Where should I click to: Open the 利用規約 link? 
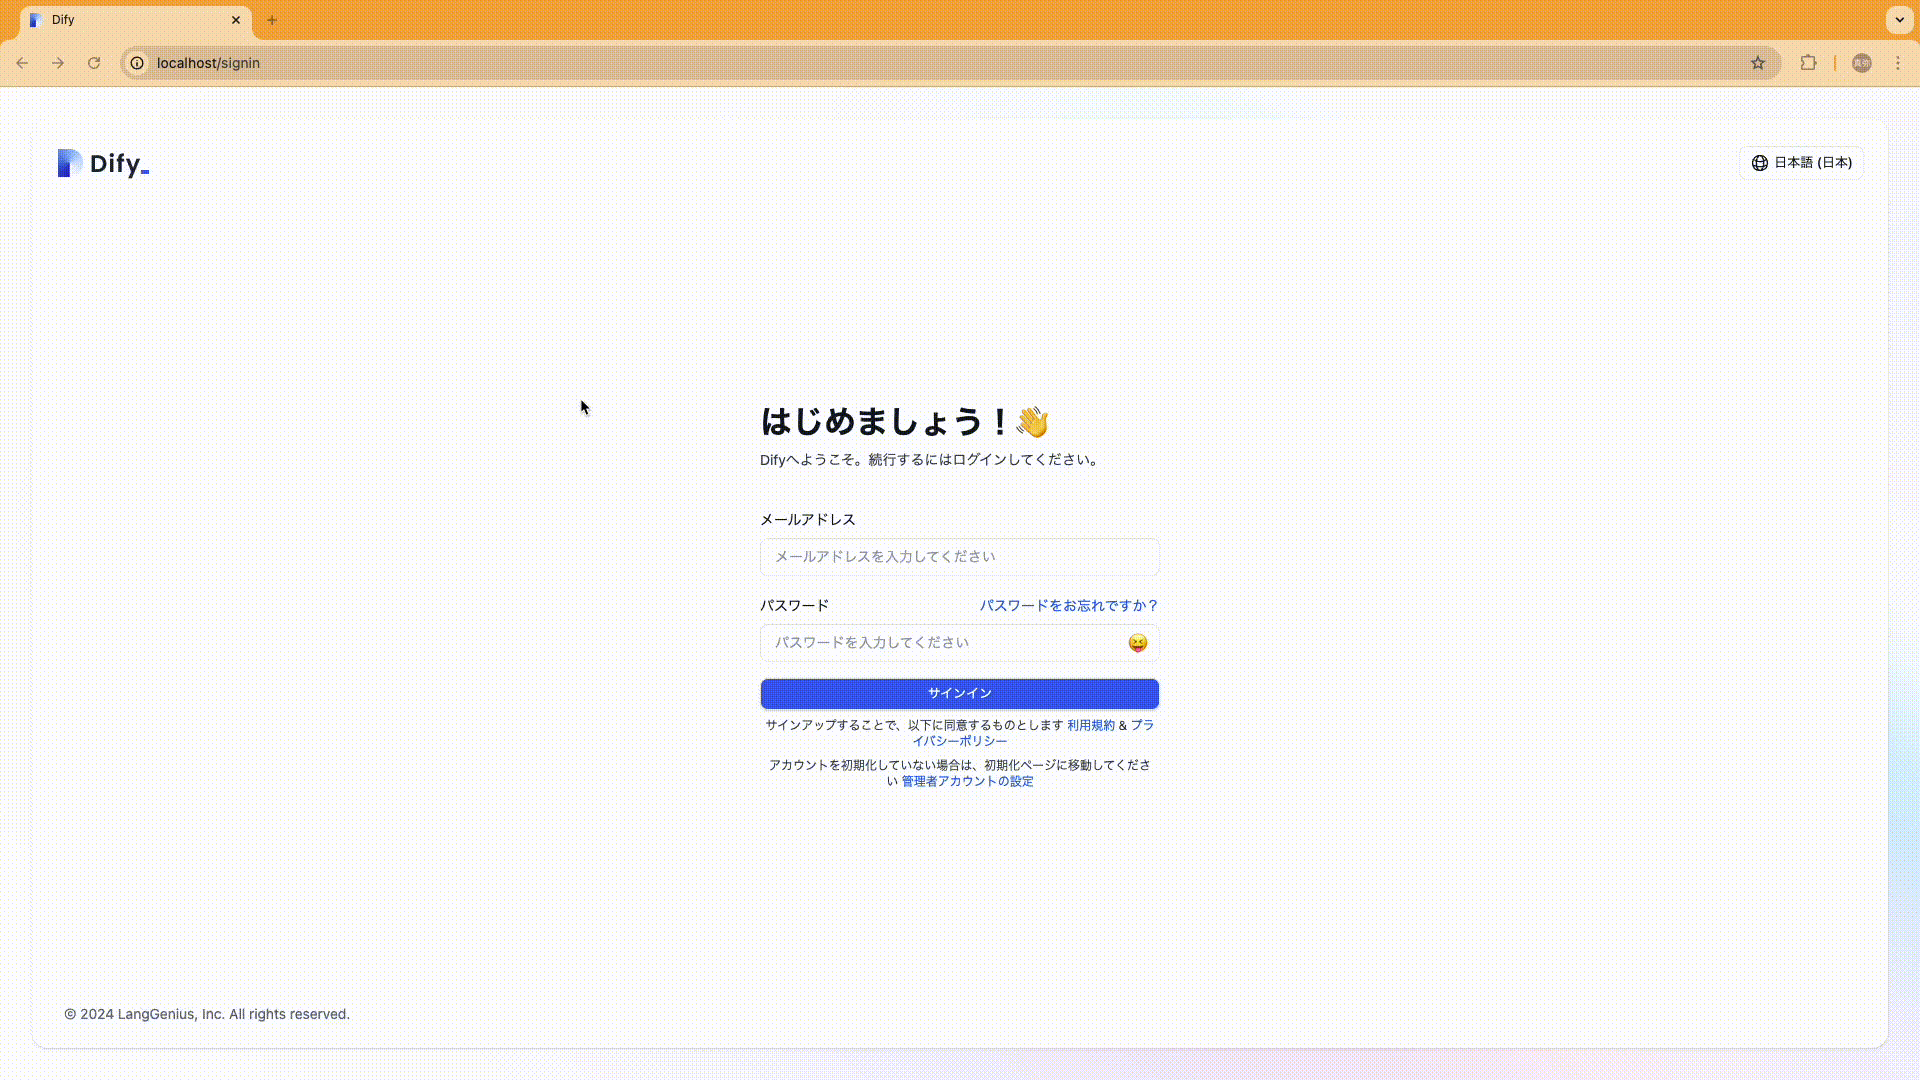(x=1090, y=726)
